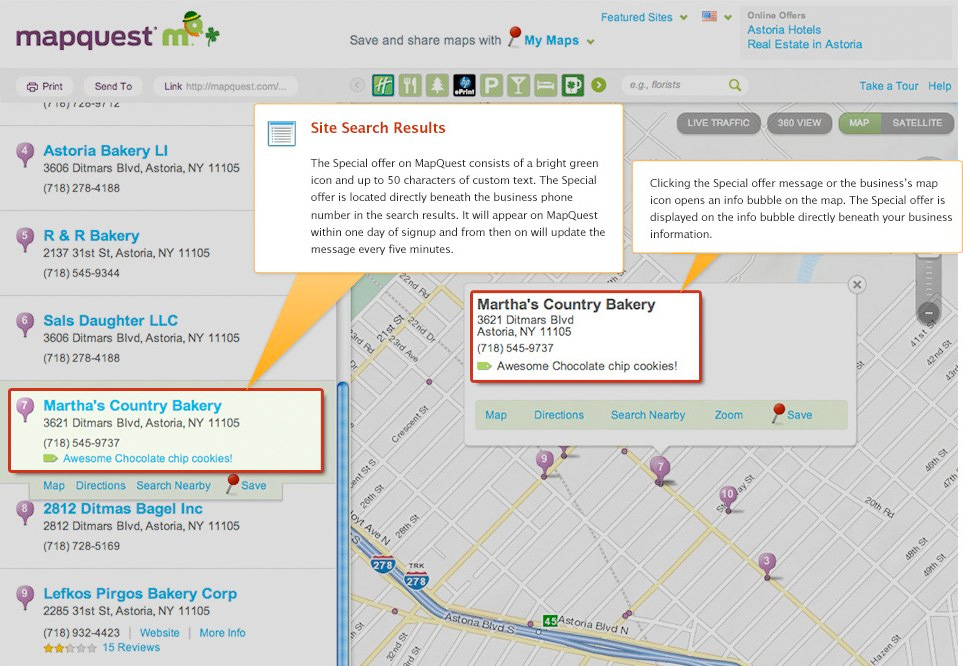Open the Help link
964x666 pixels.
[x=939, y=86]
